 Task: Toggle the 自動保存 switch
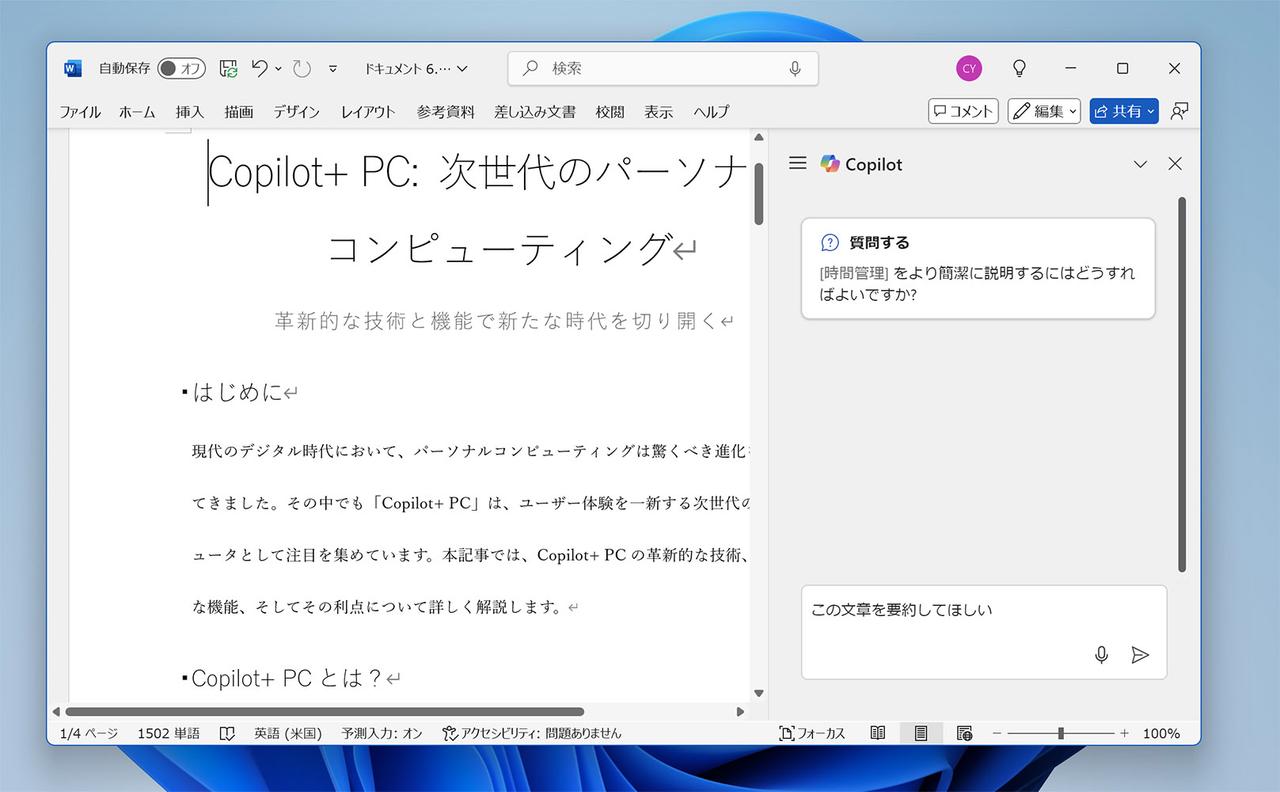(x=181, y=68)
